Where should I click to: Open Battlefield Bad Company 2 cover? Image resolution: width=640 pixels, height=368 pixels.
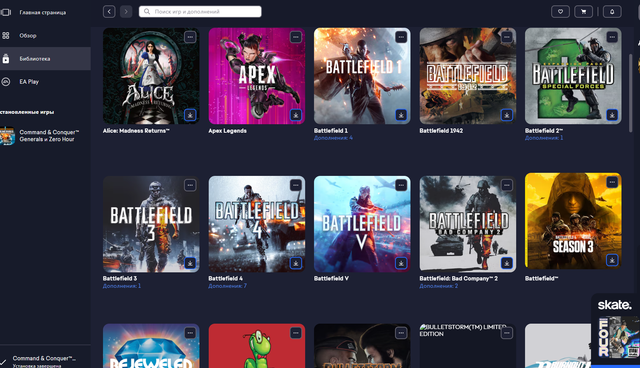[x=468, y=224]
